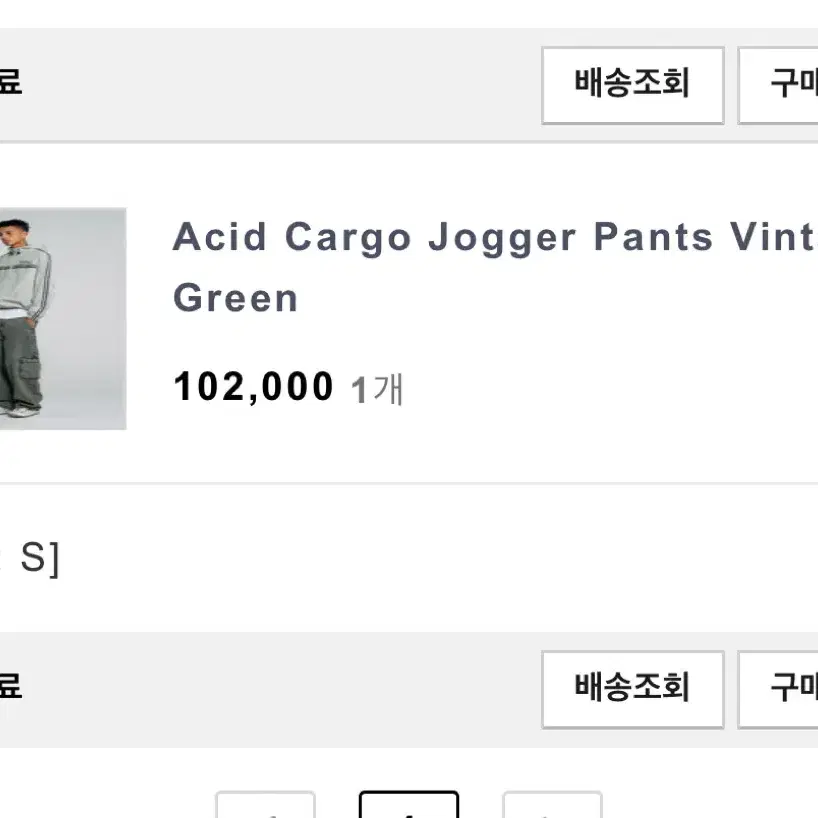Click the size option text ending in S]
The width and height of the screenshot is (818, 818).
tap(30, 559)
